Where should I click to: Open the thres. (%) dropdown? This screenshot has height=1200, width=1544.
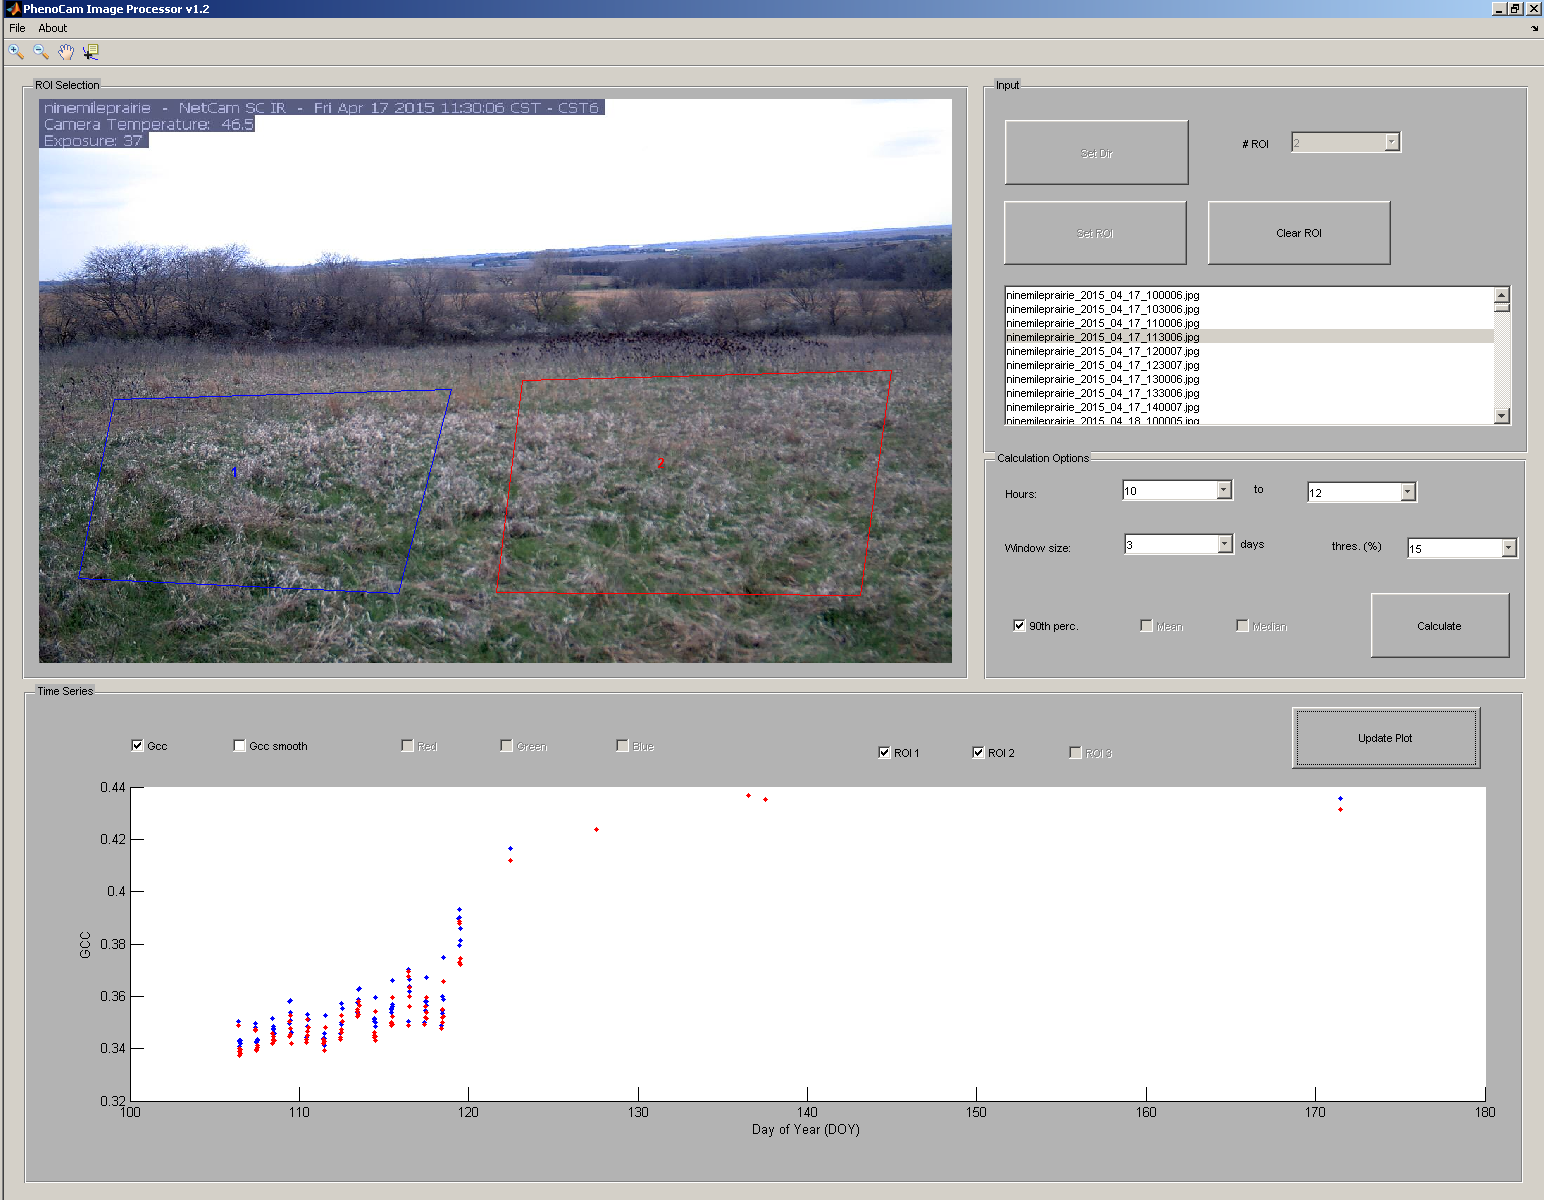[x=1462, y=548]
